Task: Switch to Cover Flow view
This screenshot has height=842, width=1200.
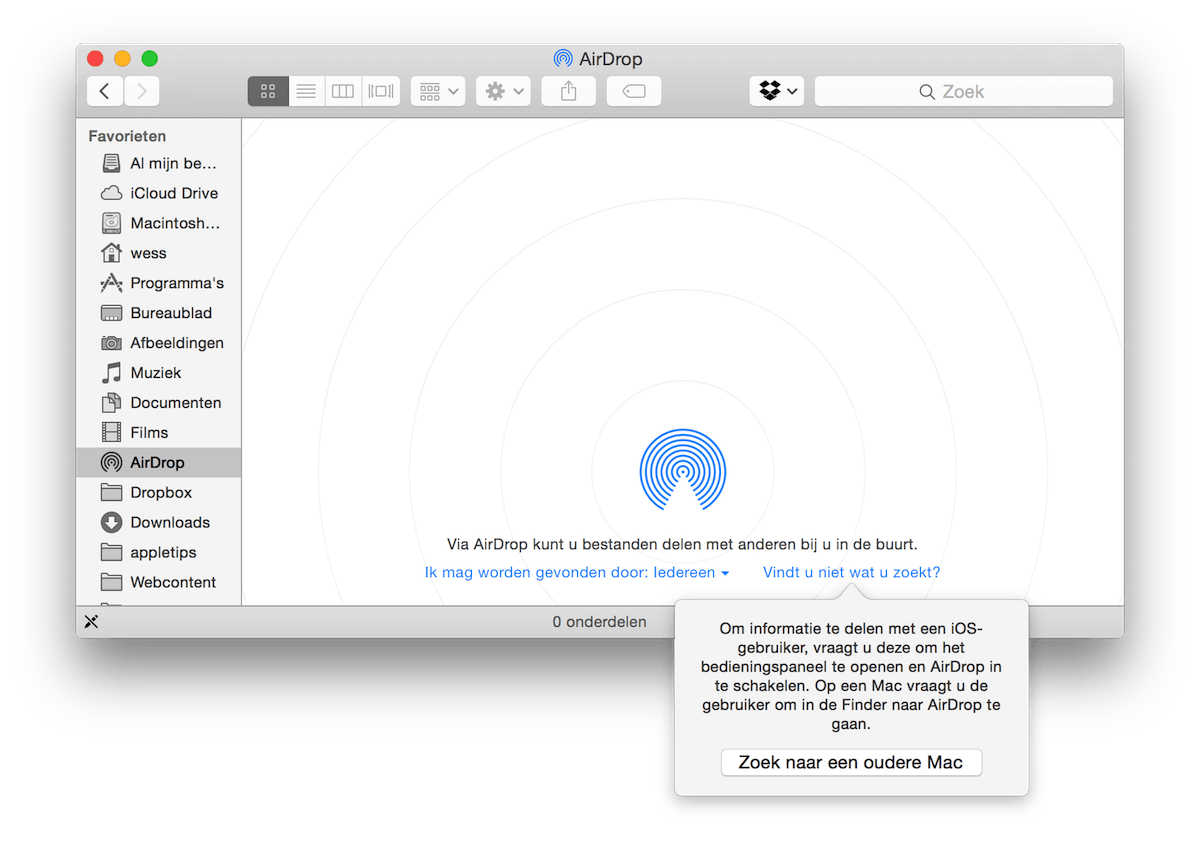Action: 381,91
